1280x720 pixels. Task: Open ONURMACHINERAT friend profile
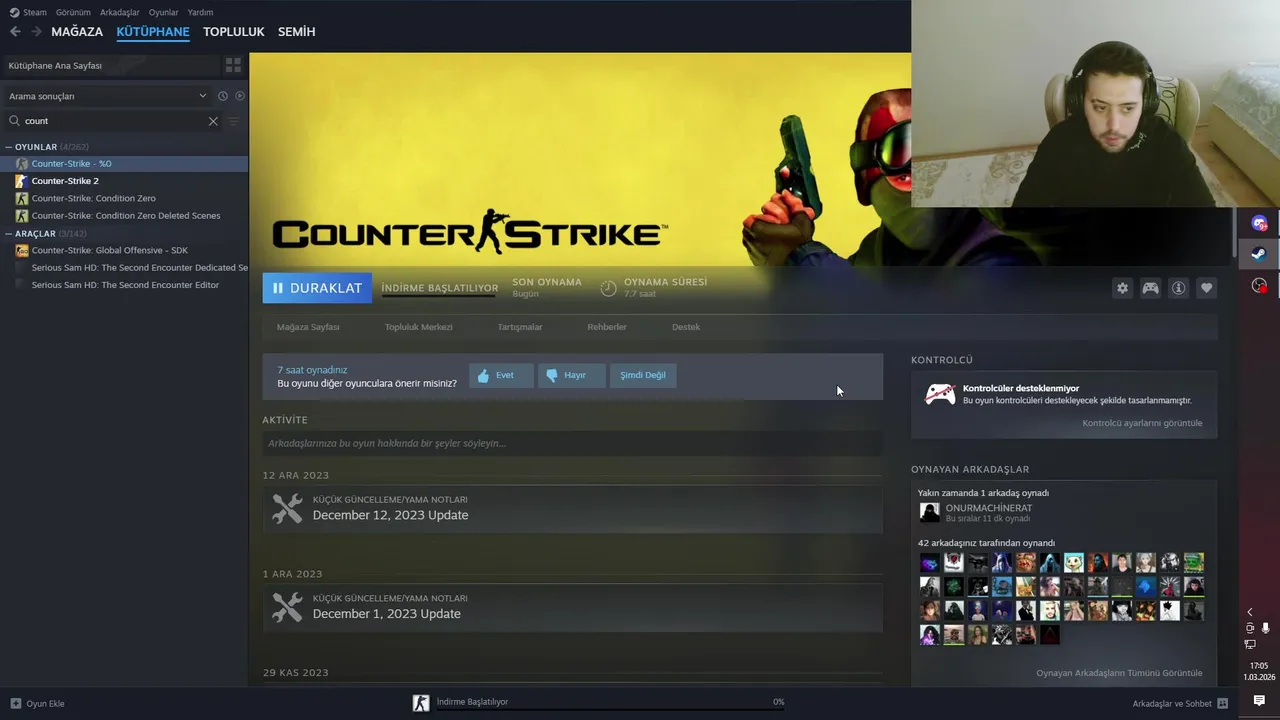point(988,508)
